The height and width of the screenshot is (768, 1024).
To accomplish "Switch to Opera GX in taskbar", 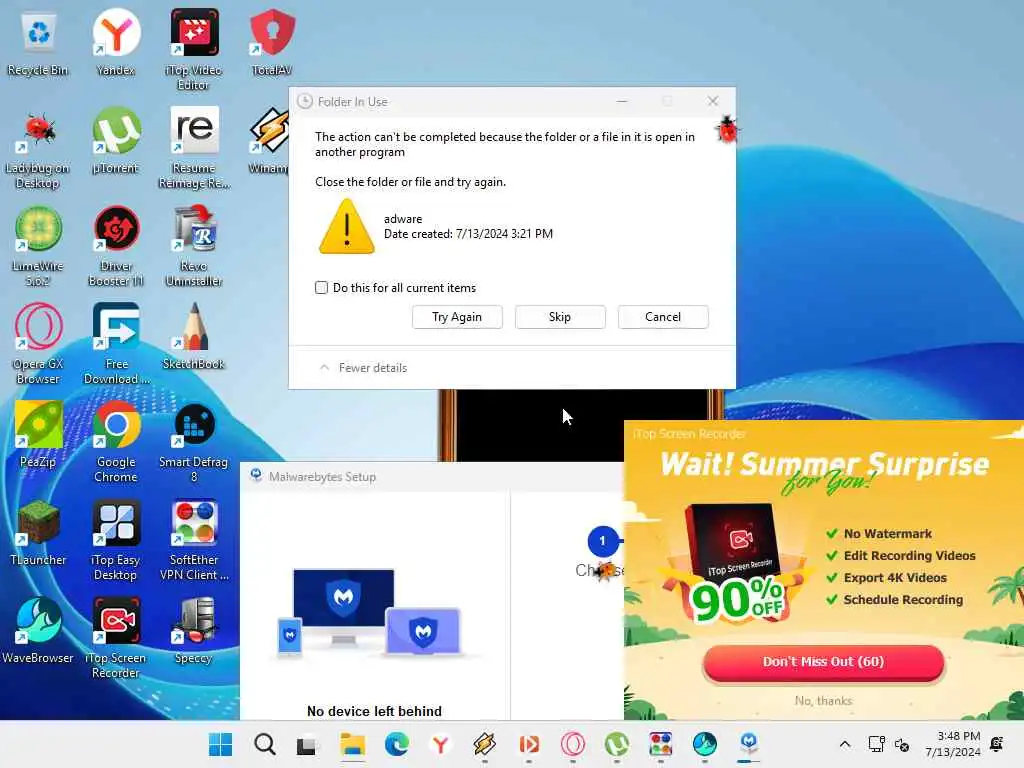I will (573, 744).
